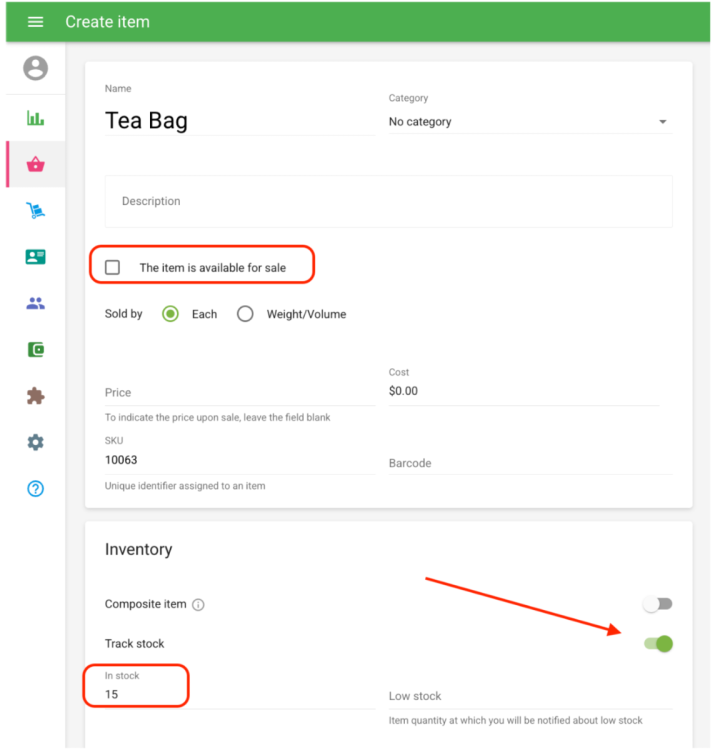Open the account profile avatar
715x750 pixels.
(35, 68)
